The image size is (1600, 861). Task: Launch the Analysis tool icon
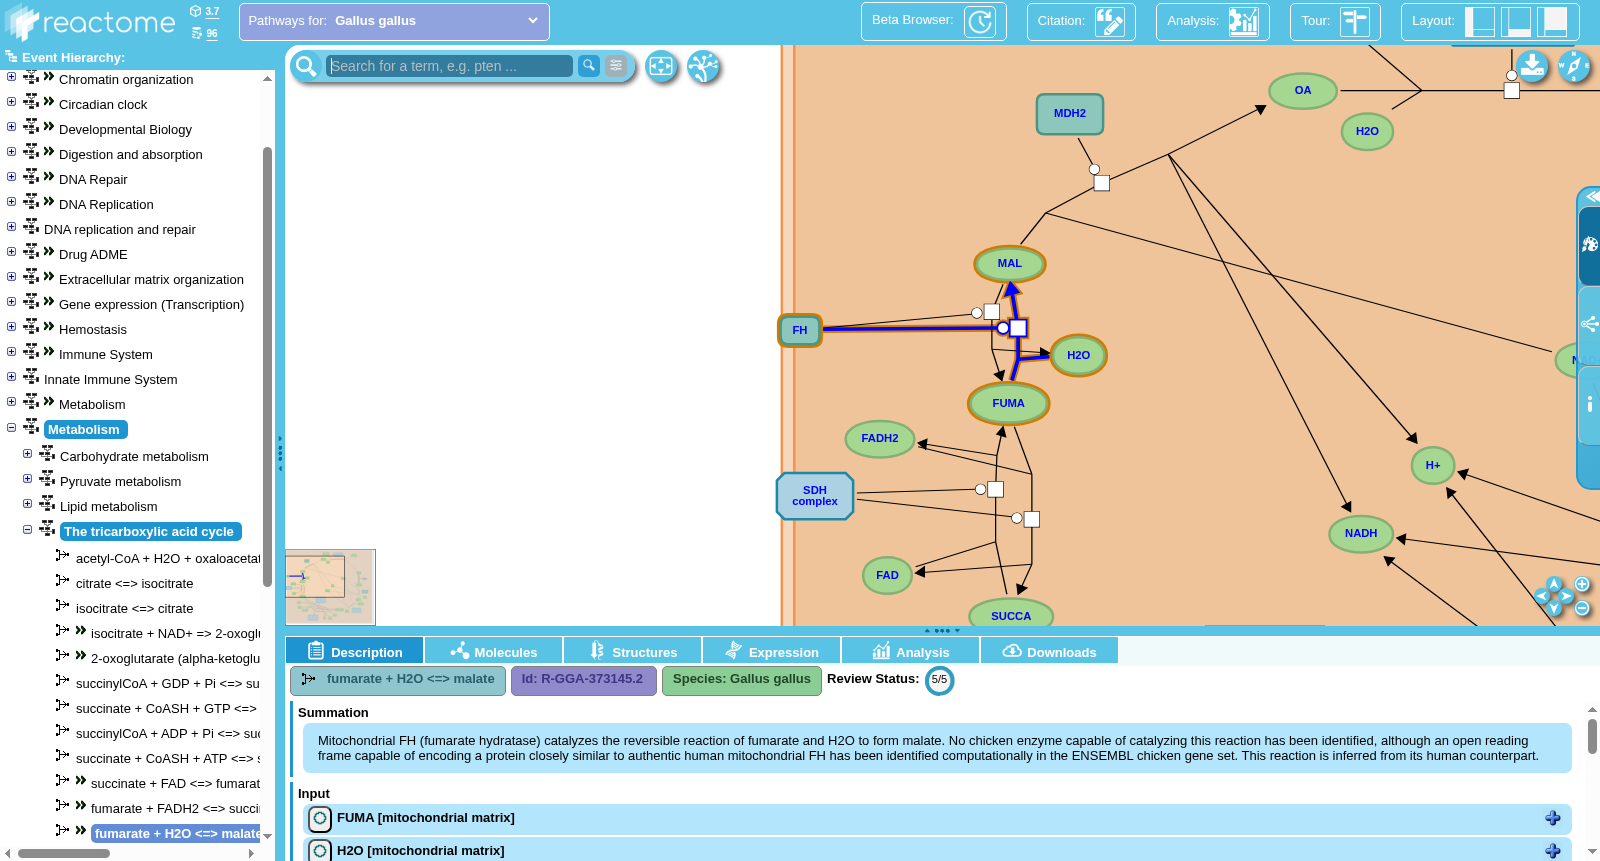tap(1243, 21)
